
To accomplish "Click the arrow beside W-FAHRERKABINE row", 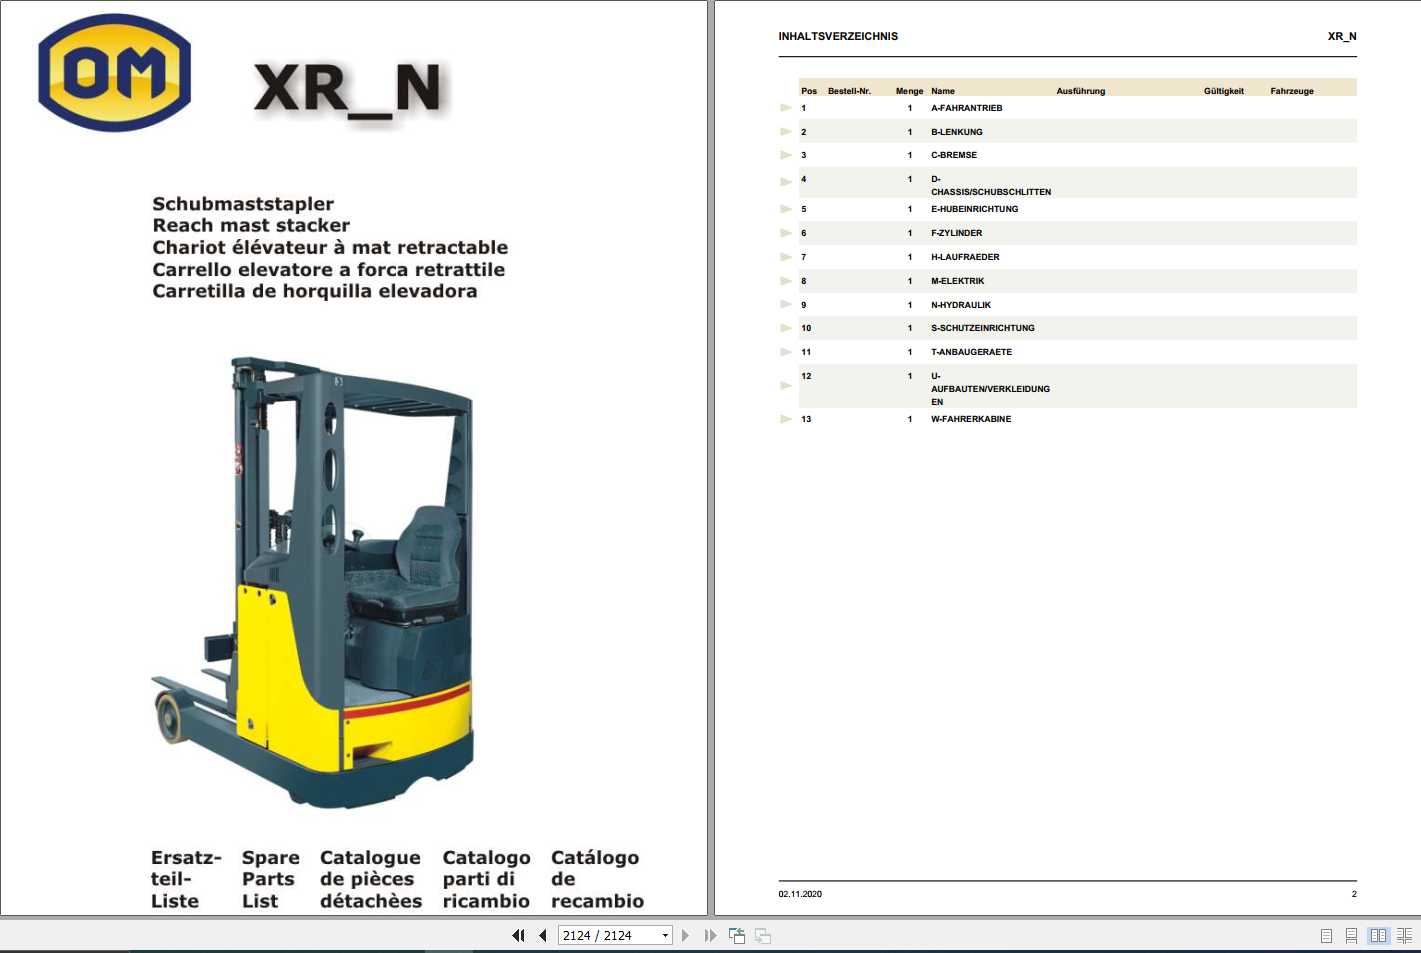I will click(786, 419).
